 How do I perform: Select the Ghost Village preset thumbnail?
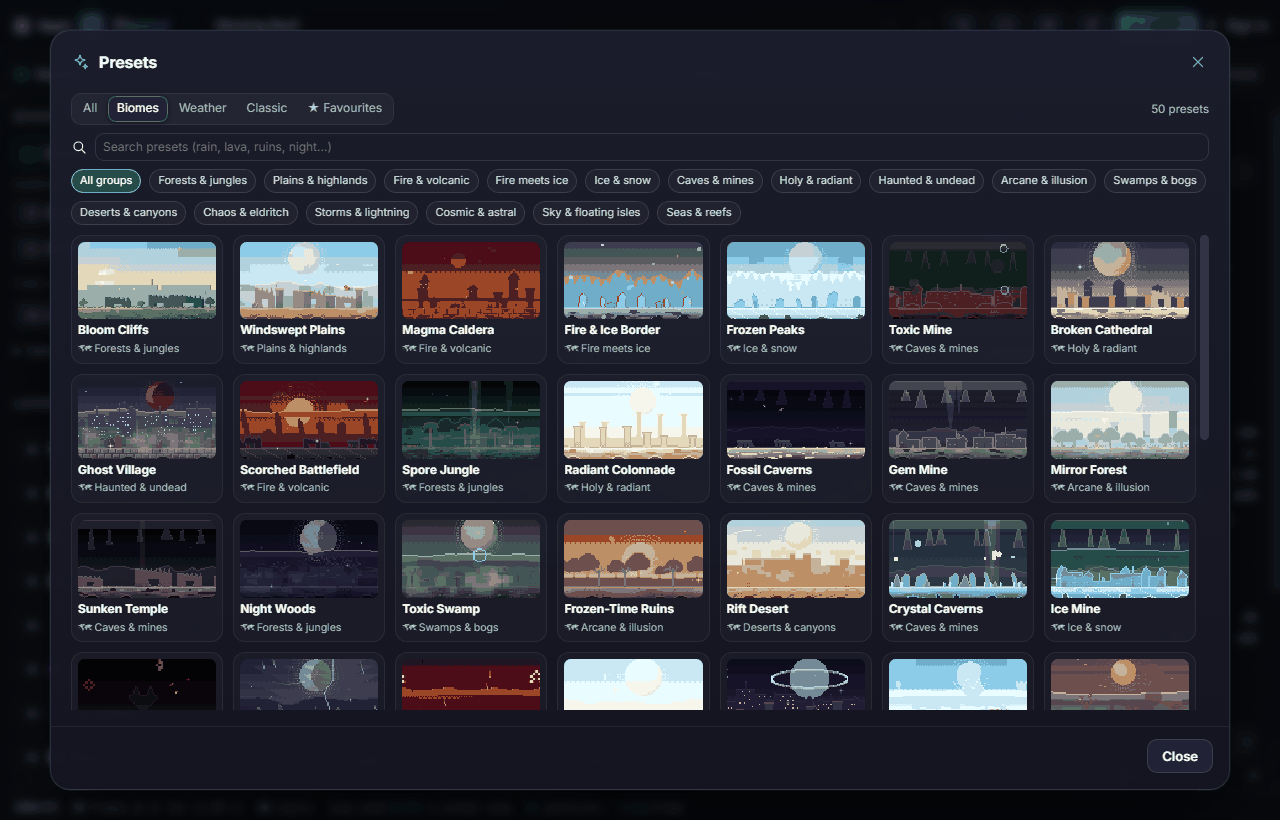[147, 420]
